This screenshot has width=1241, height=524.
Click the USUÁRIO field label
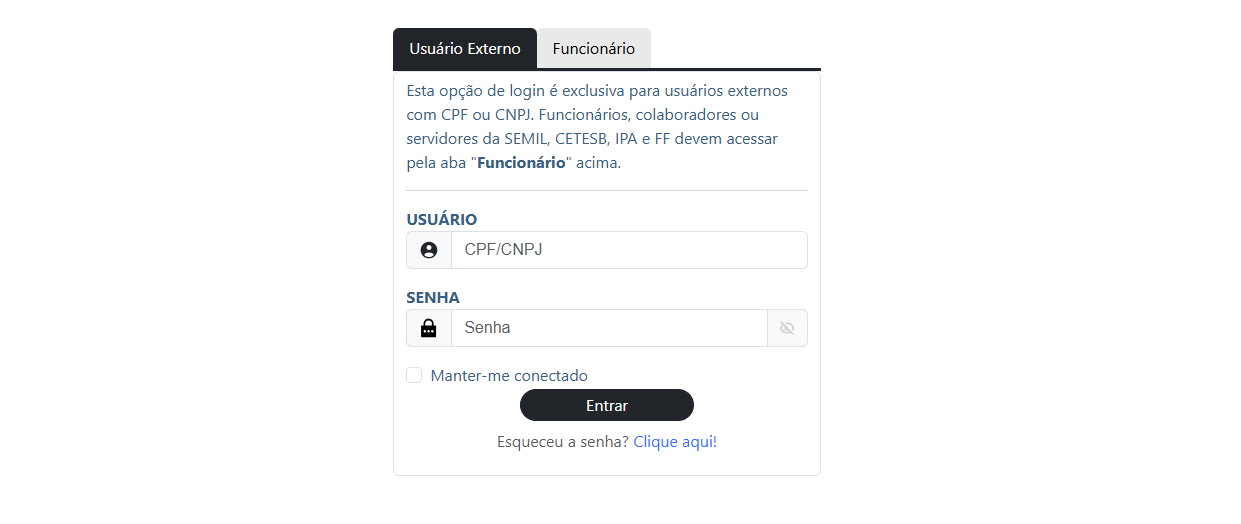click(442, 219)
